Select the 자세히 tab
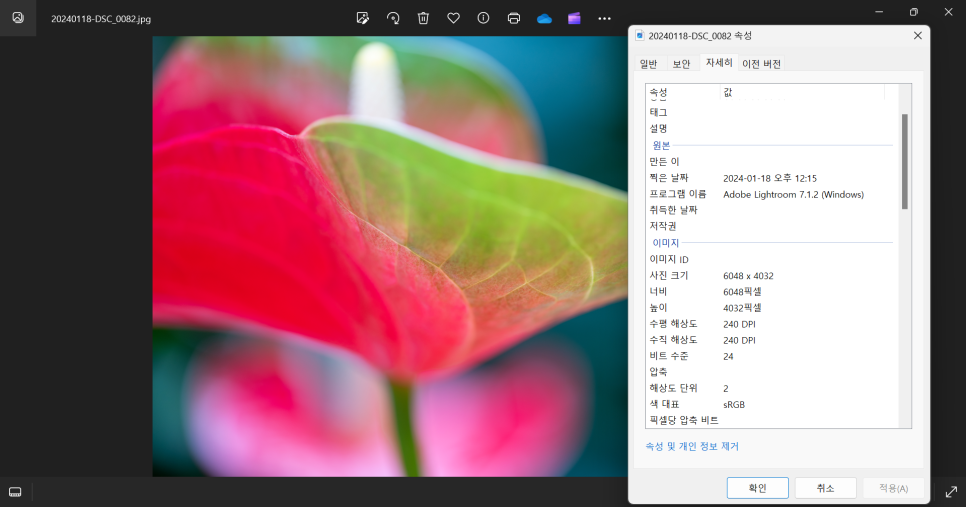The width and height of the screenshot is (966, 507). (719, 62)
